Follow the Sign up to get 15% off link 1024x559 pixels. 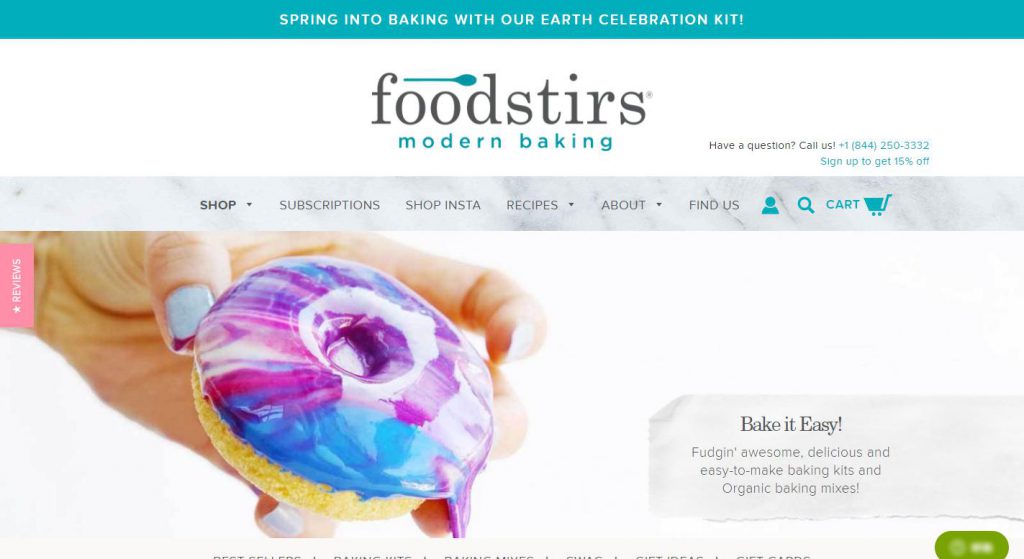click(x=874, y=161)
